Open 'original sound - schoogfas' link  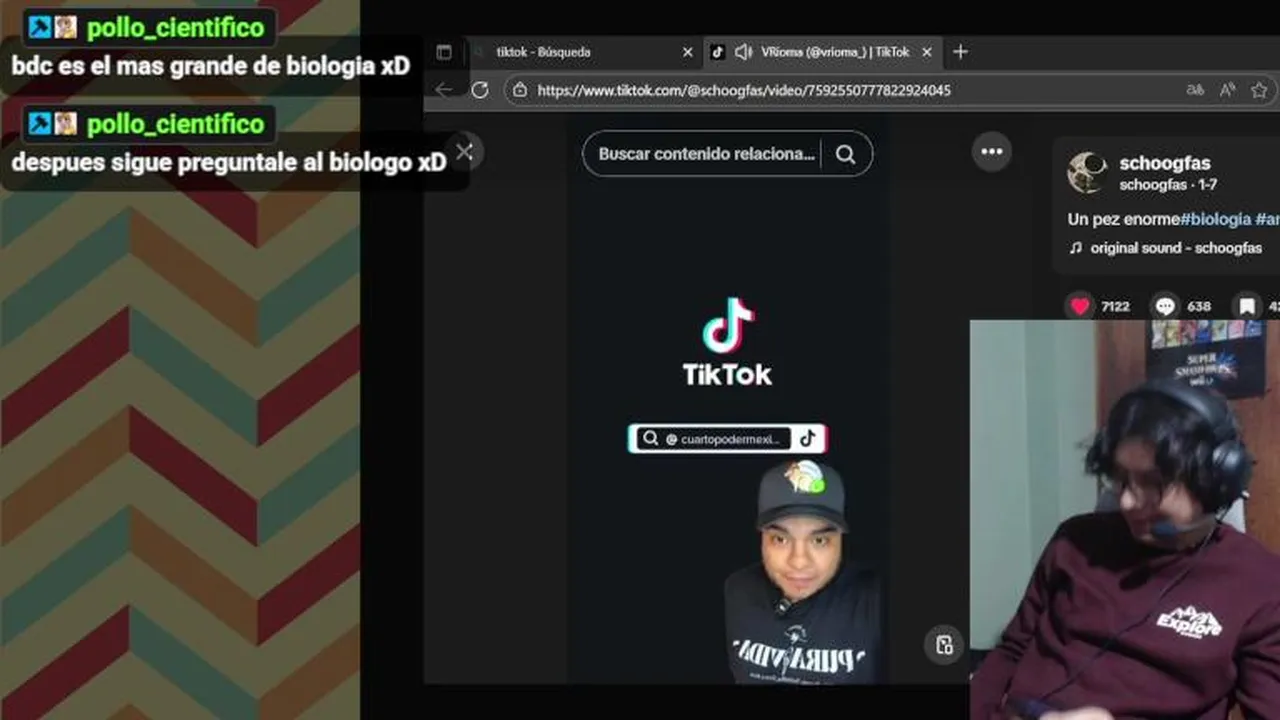tap(1176, 248)
